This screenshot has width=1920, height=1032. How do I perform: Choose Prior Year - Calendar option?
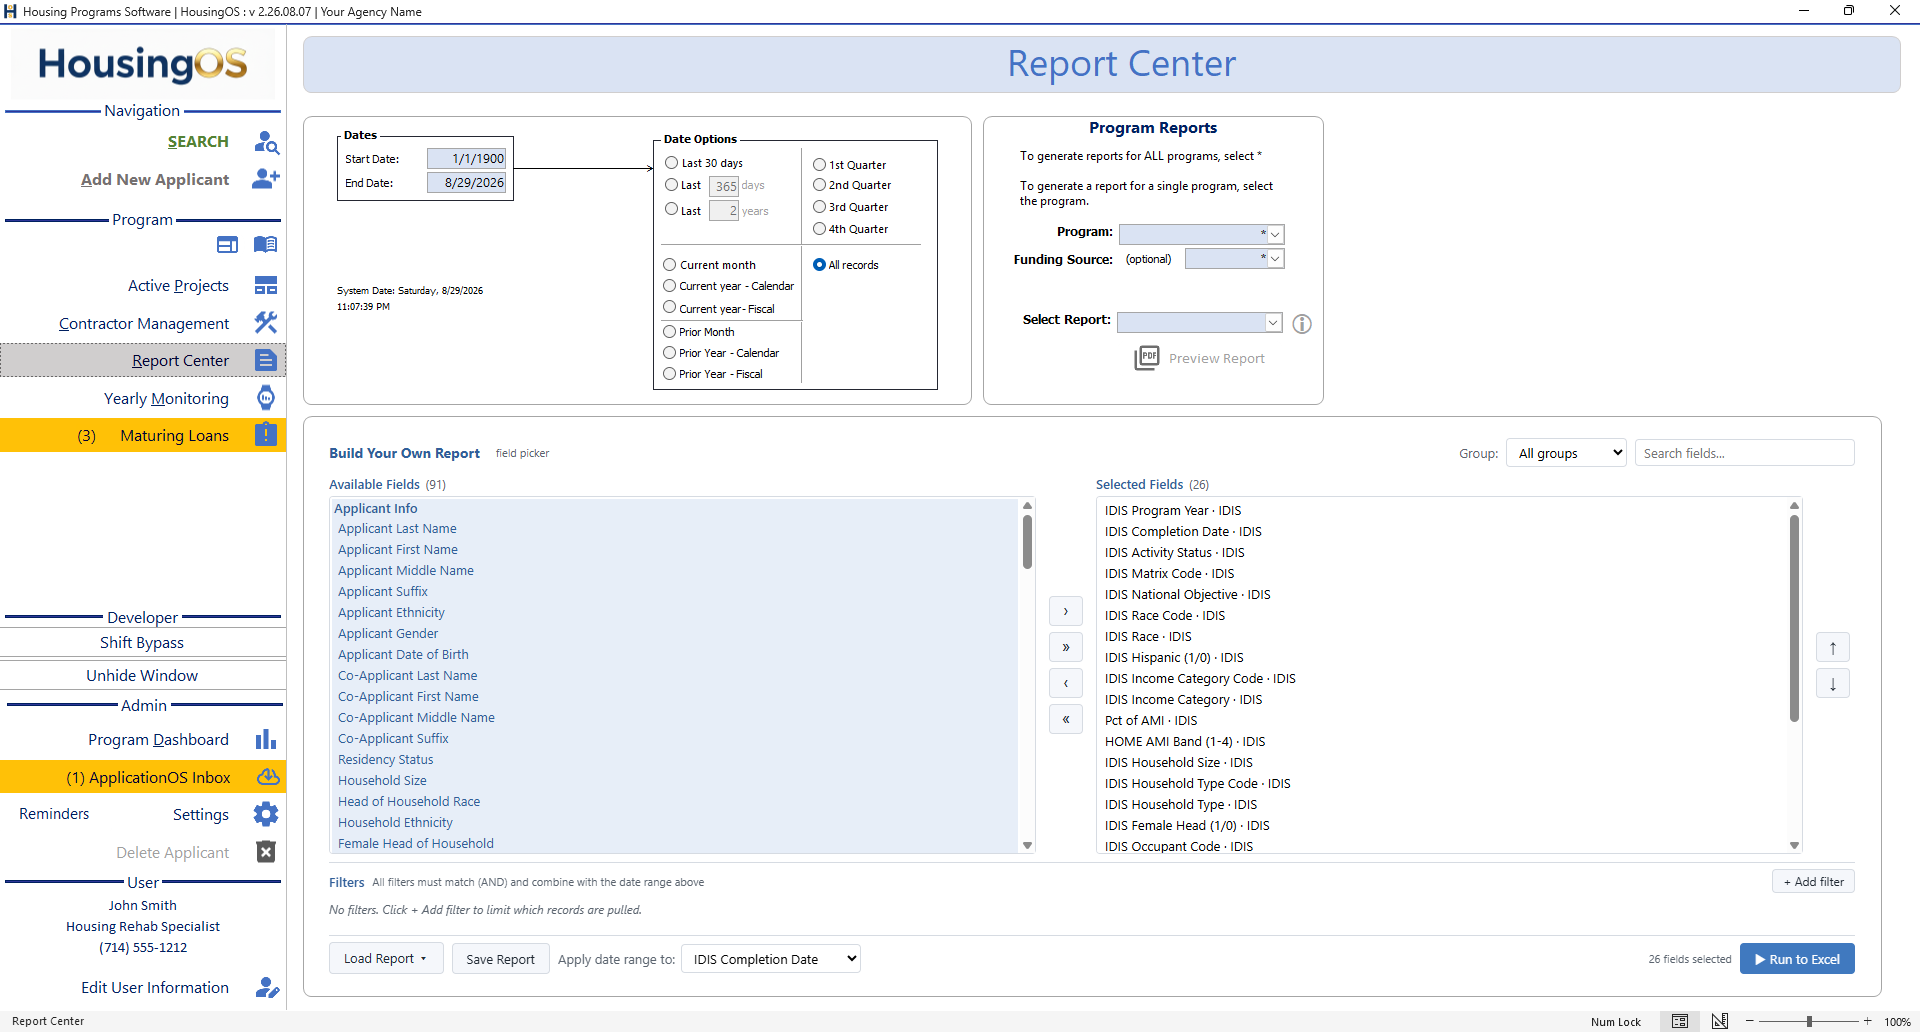pyautogui.click(x=670, y=353)
